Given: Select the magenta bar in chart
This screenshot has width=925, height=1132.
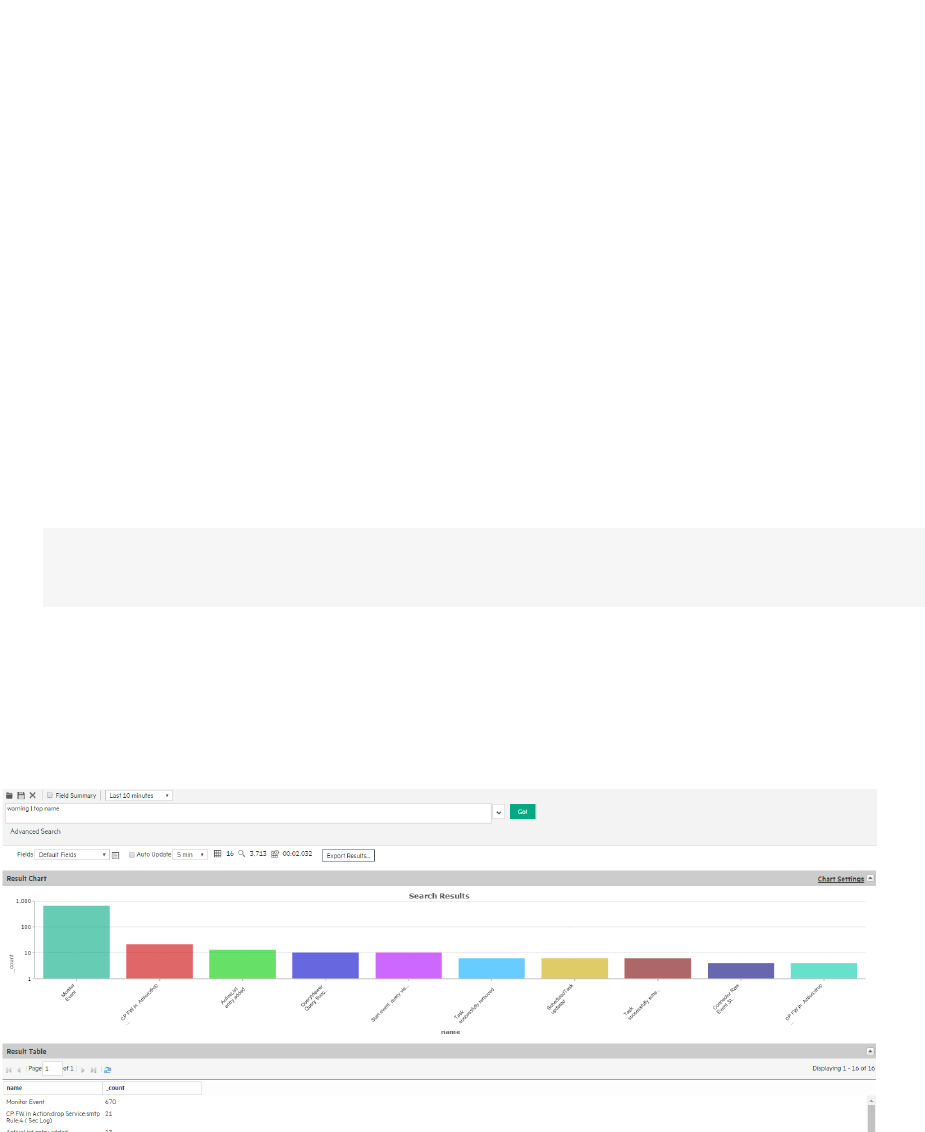Looking at the screenshot, I should (x=409, y=966).
